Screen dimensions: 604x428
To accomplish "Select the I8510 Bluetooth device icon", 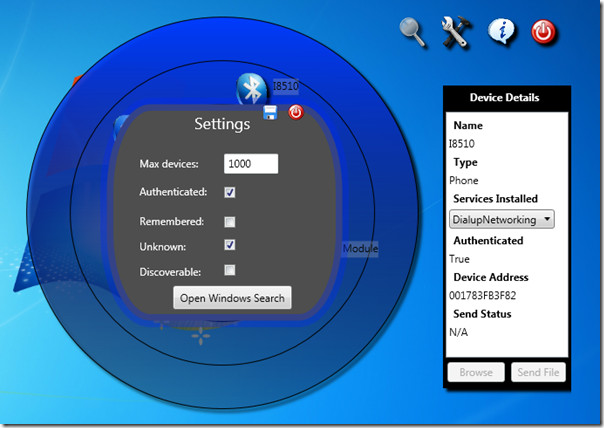I will [x=252, y=89].
